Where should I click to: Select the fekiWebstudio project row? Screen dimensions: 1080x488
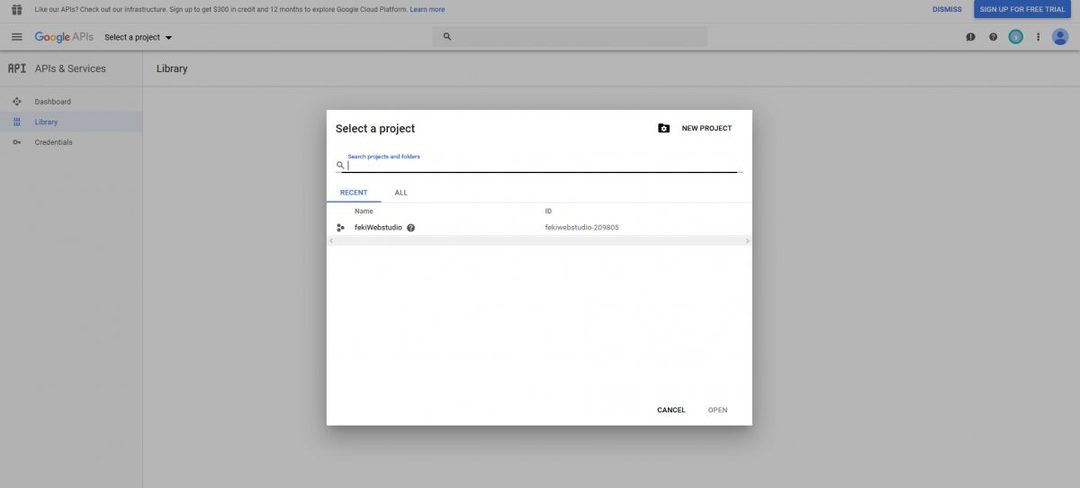point(539,228)
